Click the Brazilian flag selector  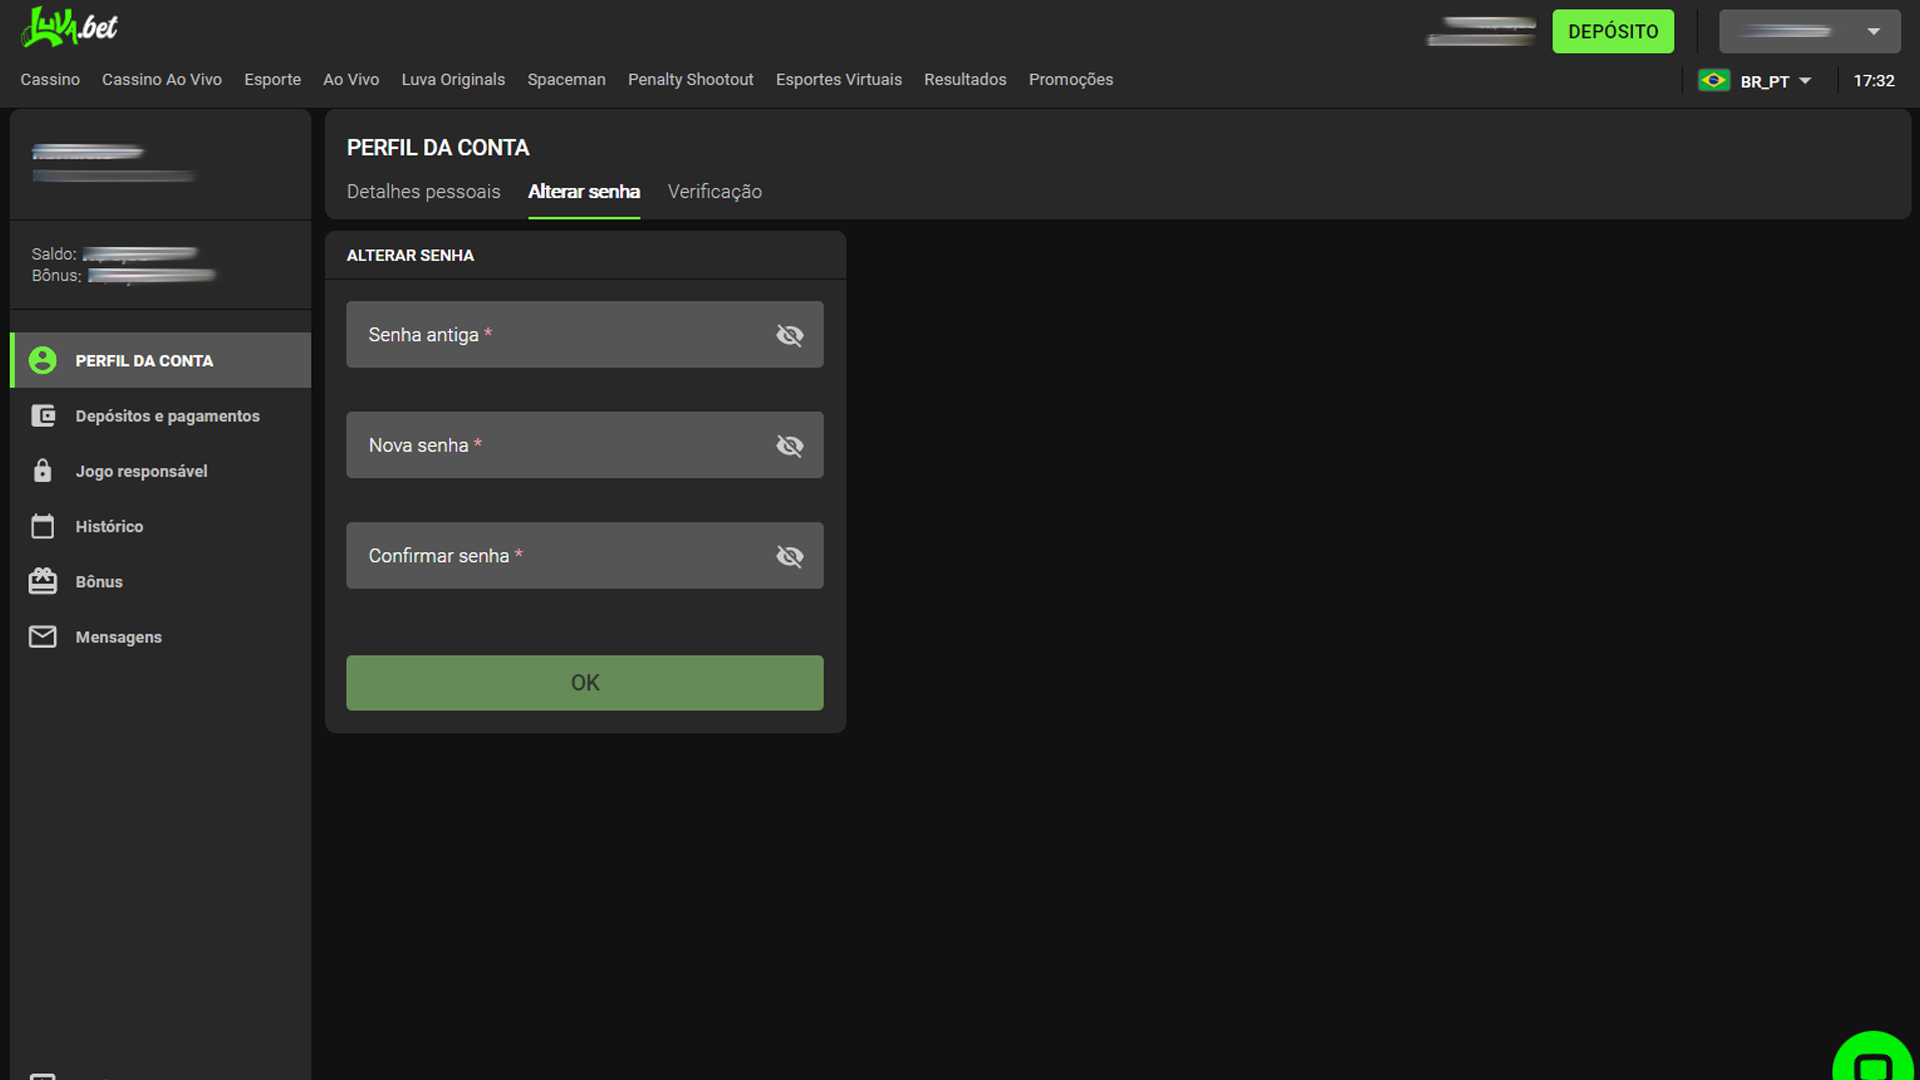pos(1715,81)
